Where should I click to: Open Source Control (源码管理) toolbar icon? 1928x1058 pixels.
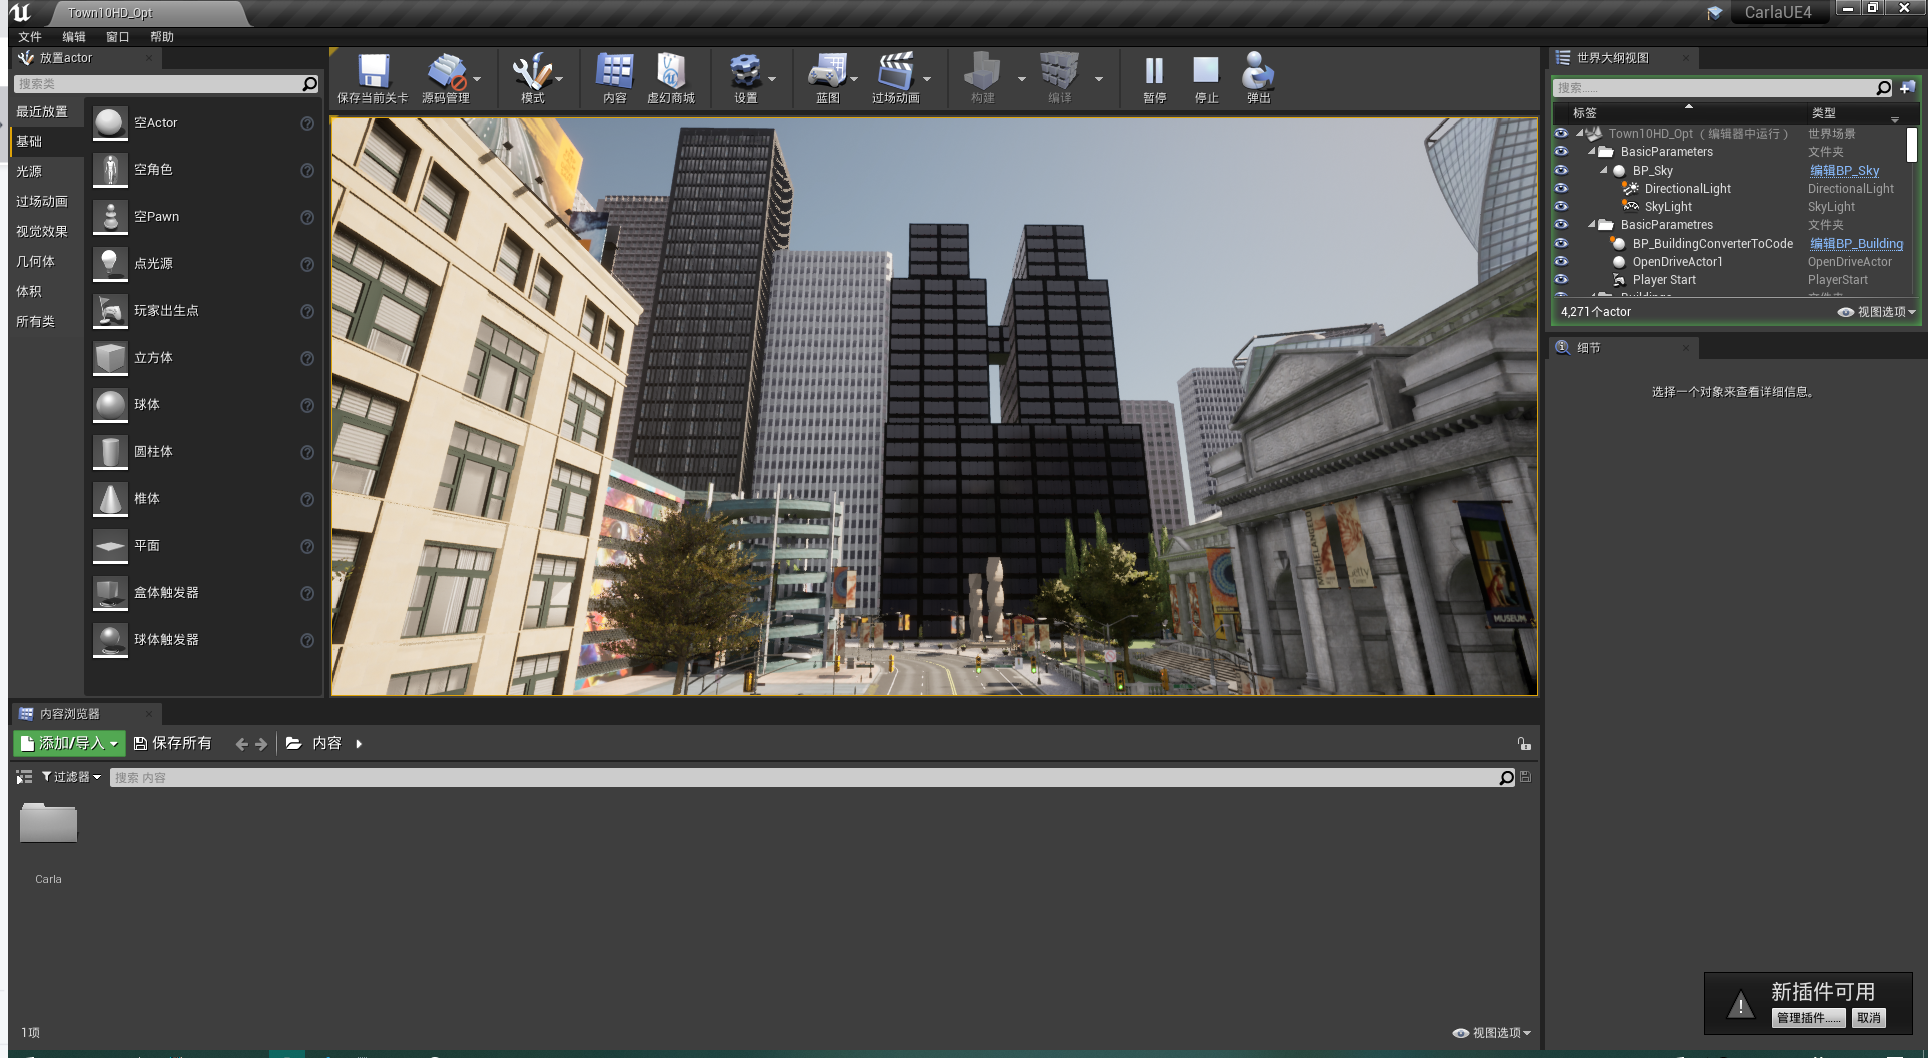pos(446,78)
